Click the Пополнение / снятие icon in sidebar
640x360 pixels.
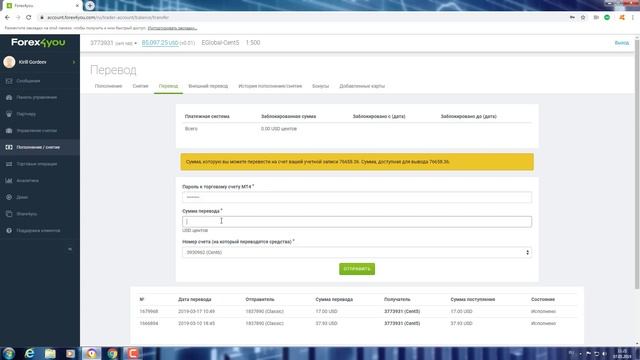[x=9, y=147]
